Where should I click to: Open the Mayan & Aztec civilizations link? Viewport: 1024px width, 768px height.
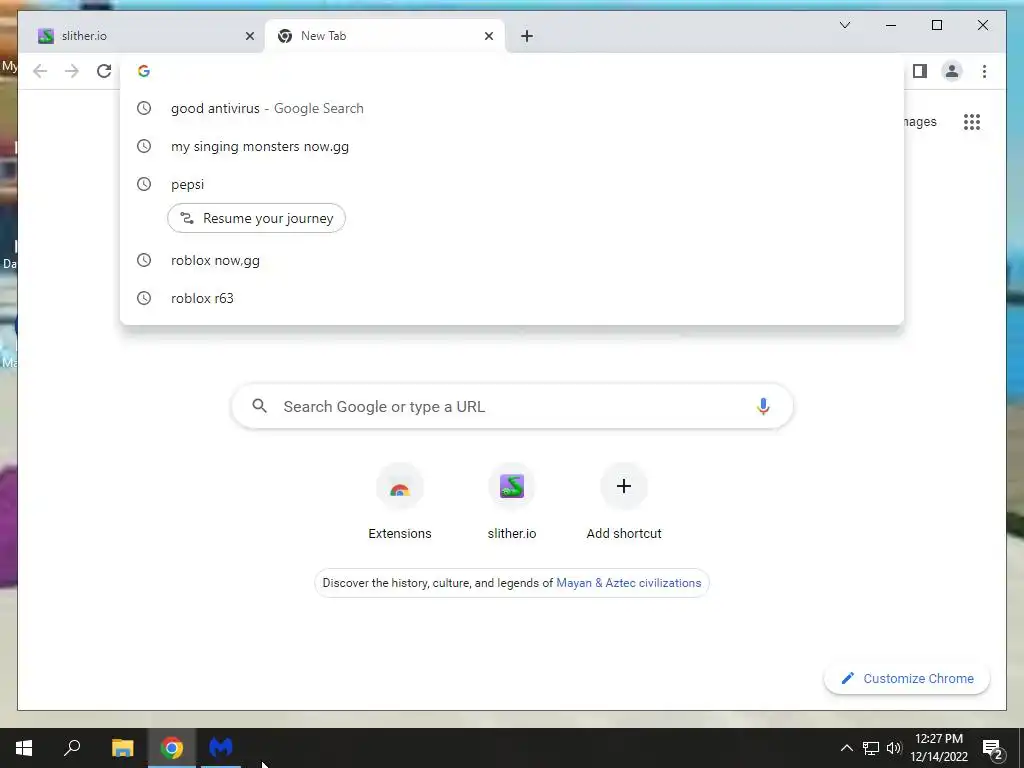[628, 583]
